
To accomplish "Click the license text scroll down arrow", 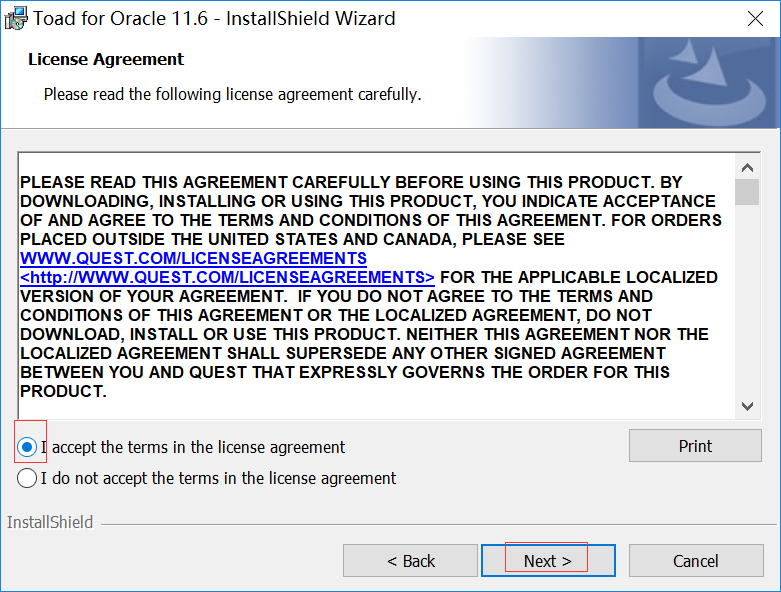I will [x=747, y=406].
